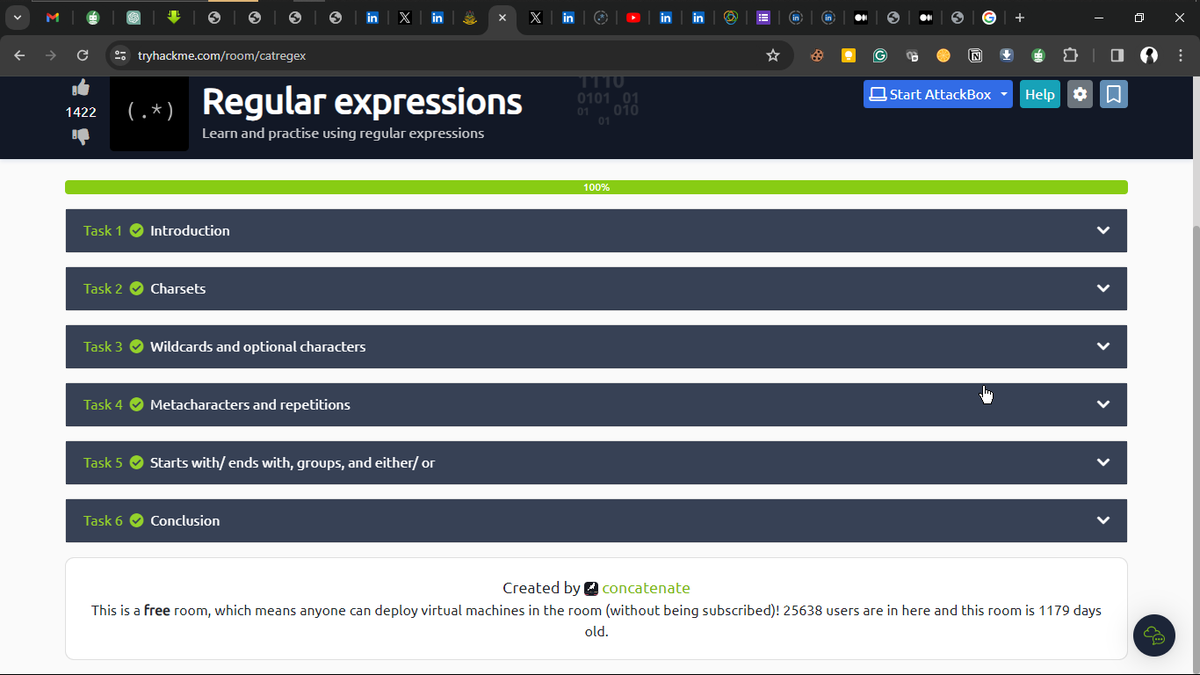This screenshot has width=1200, height=675.
Task: Expand Task 2 Charsets chevron
Action: point(1103,288)
